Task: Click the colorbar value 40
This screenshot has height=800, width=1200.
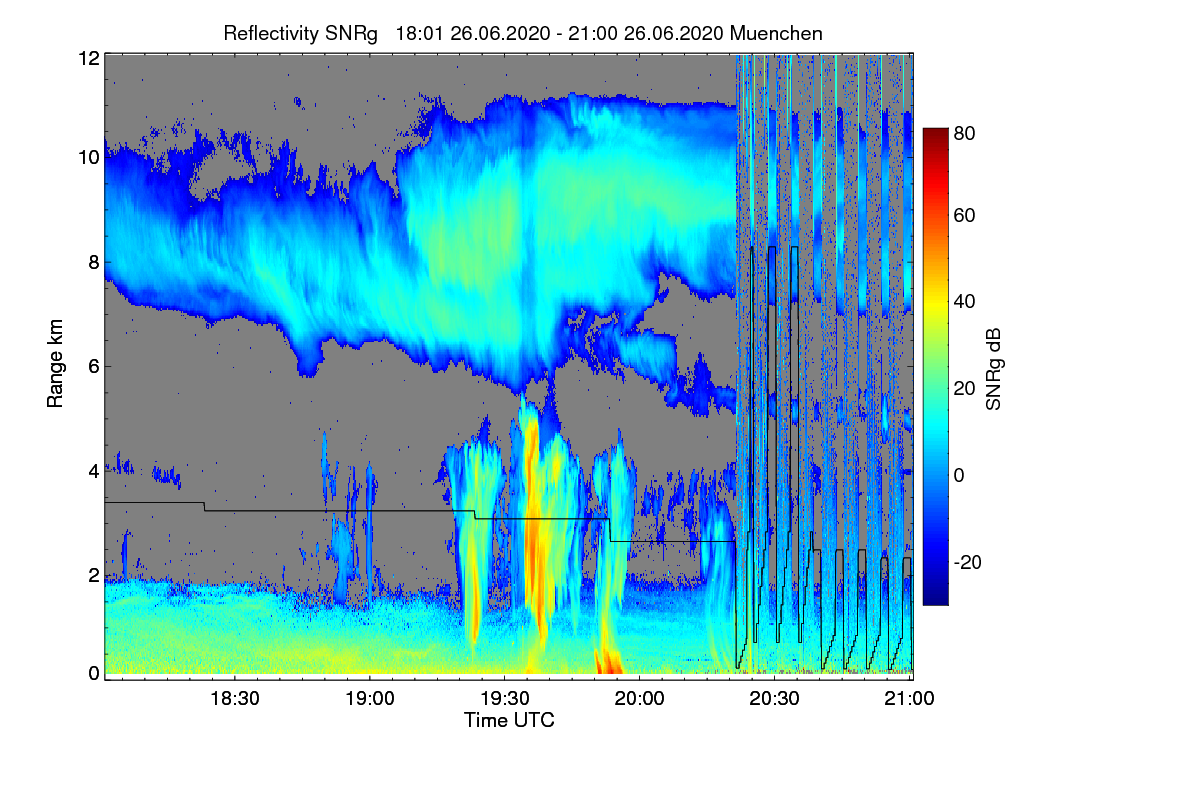Action: point(965,301)
